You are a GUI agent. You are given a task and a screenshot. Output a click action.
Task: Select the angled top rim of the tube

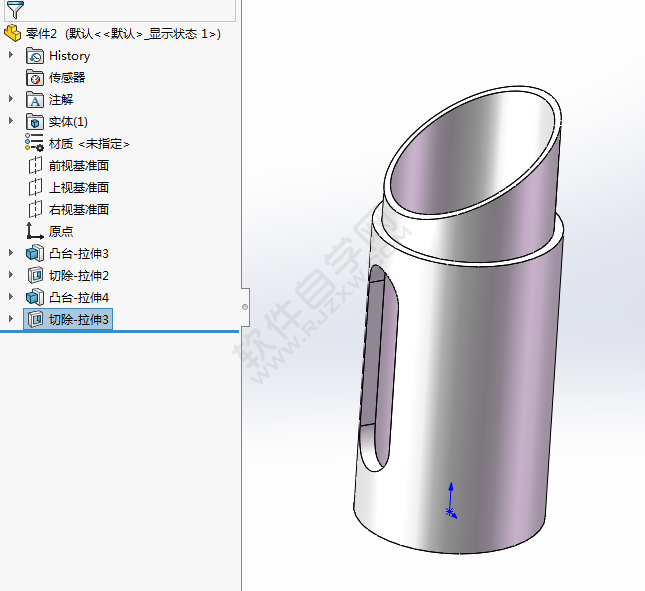pos(473,151)
